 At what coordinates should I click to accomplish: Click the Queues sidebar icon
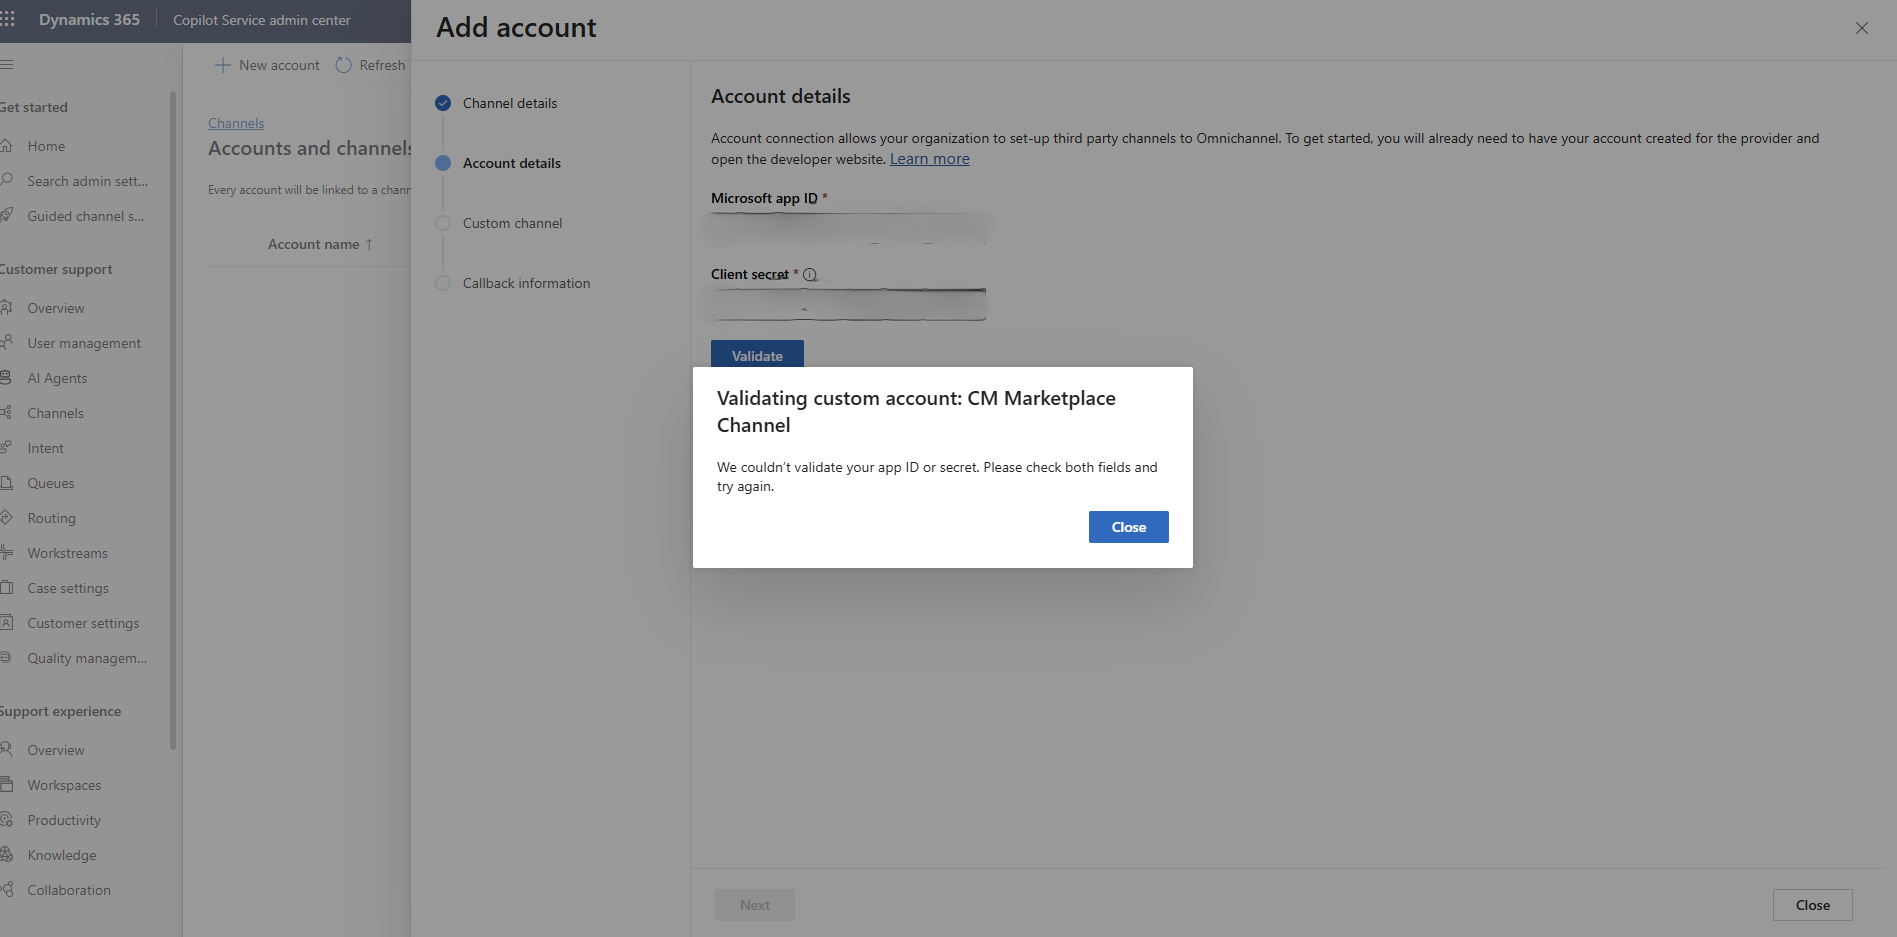(x=6, y=483)
